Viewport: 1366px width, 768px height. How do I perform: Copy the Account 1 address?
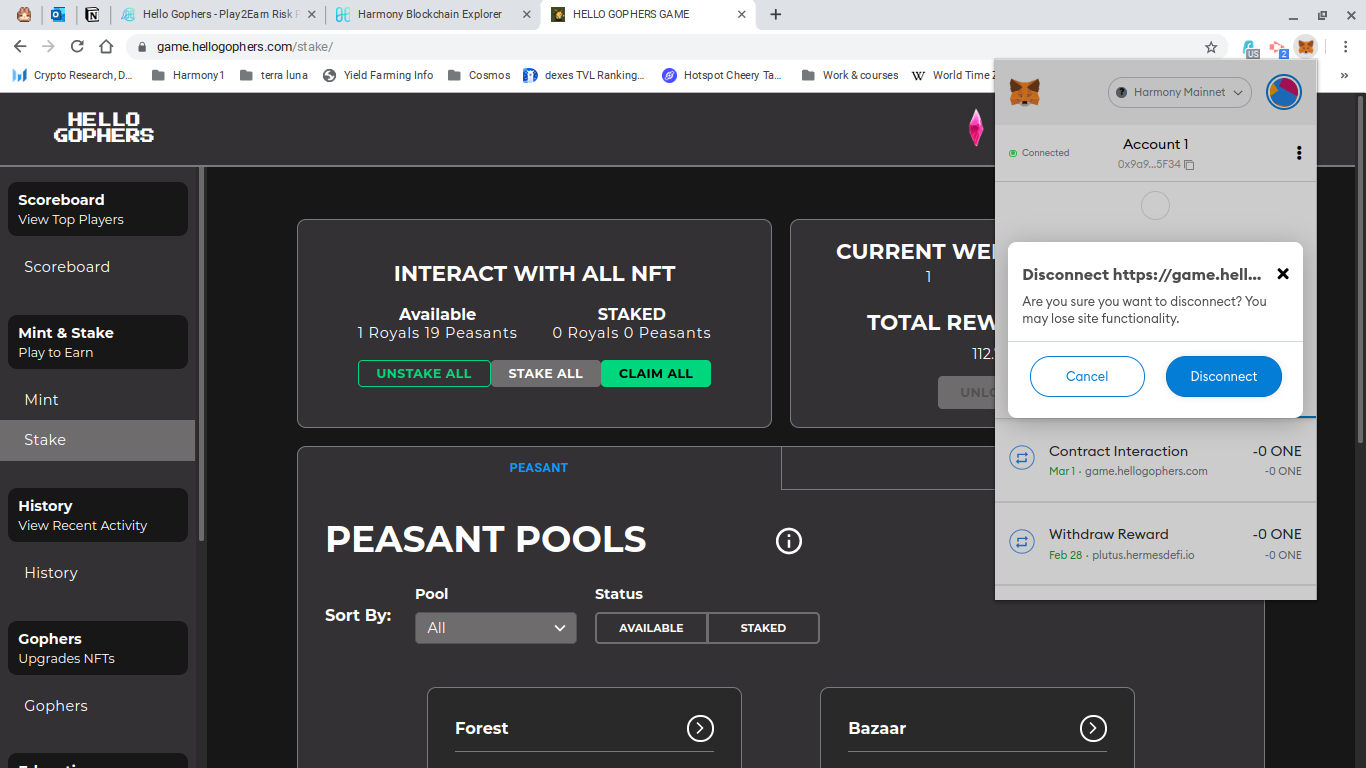[1189, 165]
